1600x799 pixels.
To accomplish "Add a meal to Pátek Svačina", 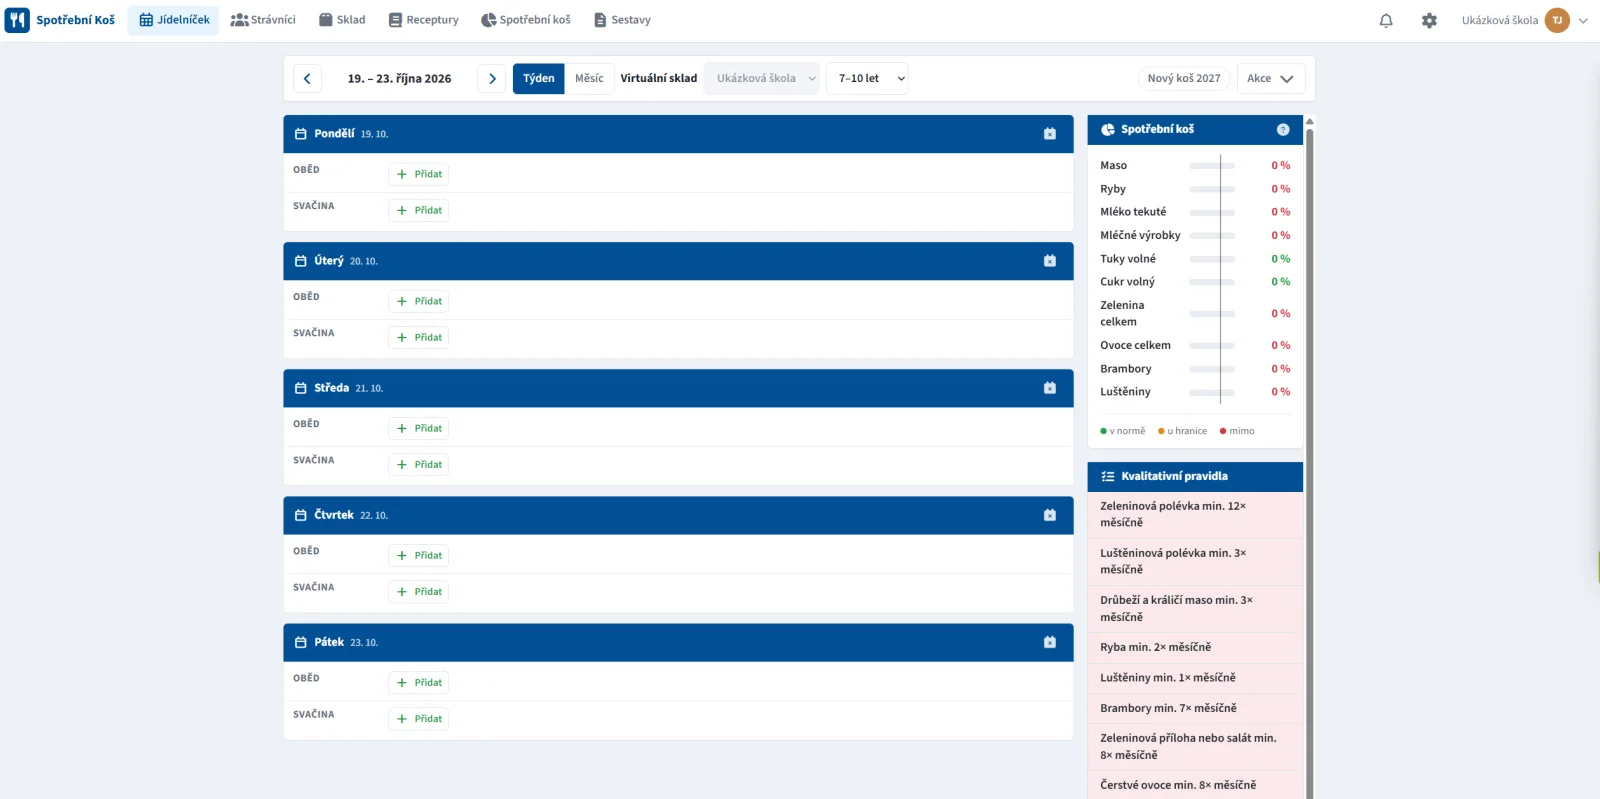I will (x=419, y=718).
